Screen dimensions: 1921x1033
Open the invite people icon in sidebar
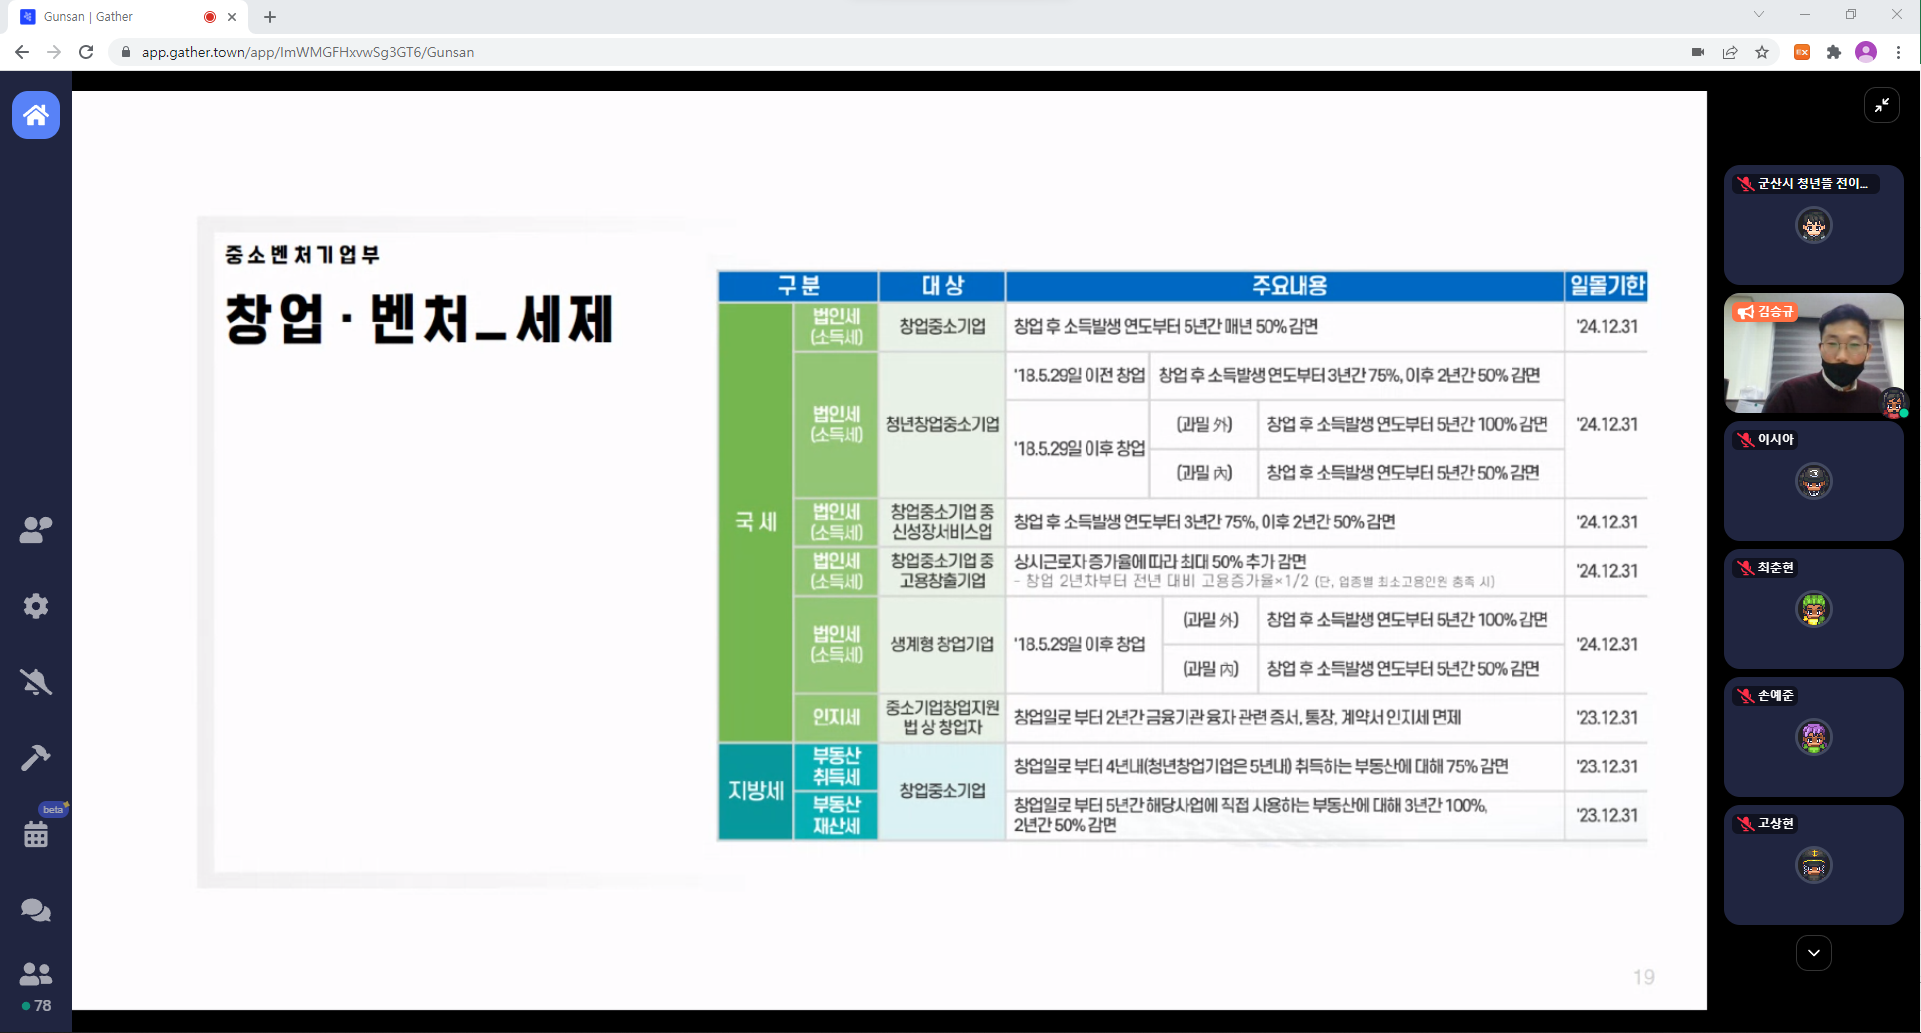(x=36, y=529)
